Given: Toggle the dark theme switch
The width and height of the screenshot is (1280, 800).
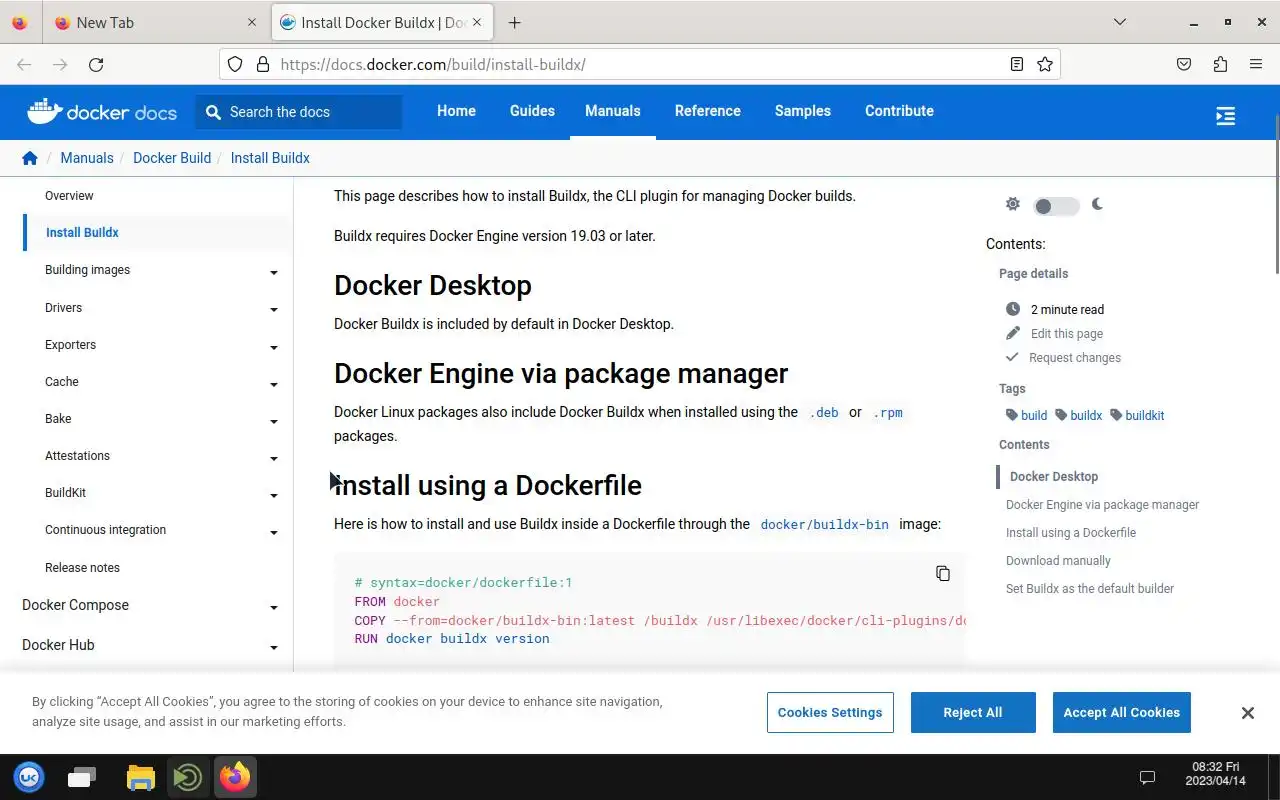Looking at the screenshot, I should pyautogui.click(x=1056, y=206).
